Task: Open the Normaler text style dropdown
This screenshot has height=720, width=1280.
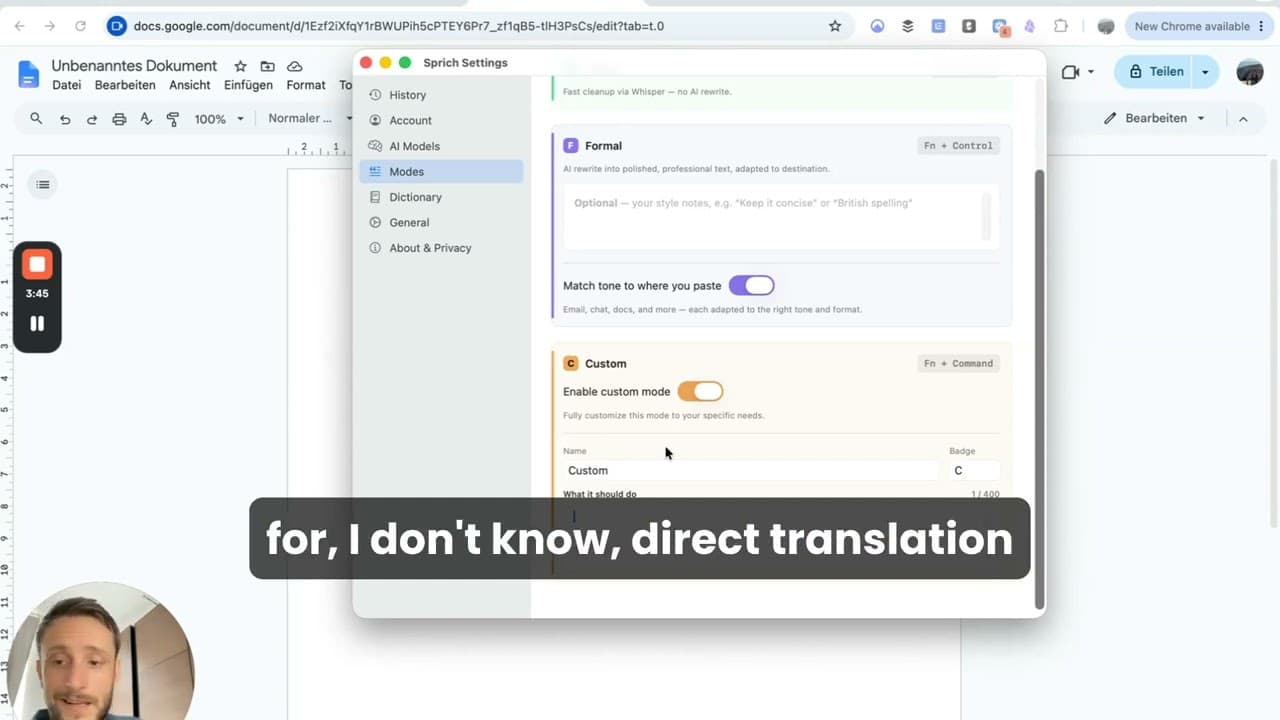Action: 309,119
